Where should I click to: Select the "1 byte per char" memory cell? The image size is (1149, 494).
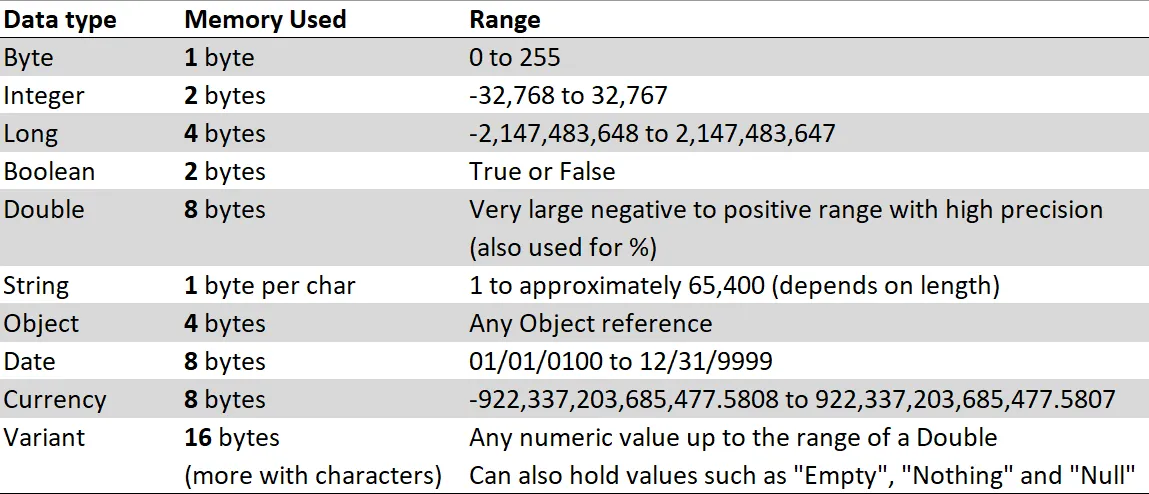[270, 286]
